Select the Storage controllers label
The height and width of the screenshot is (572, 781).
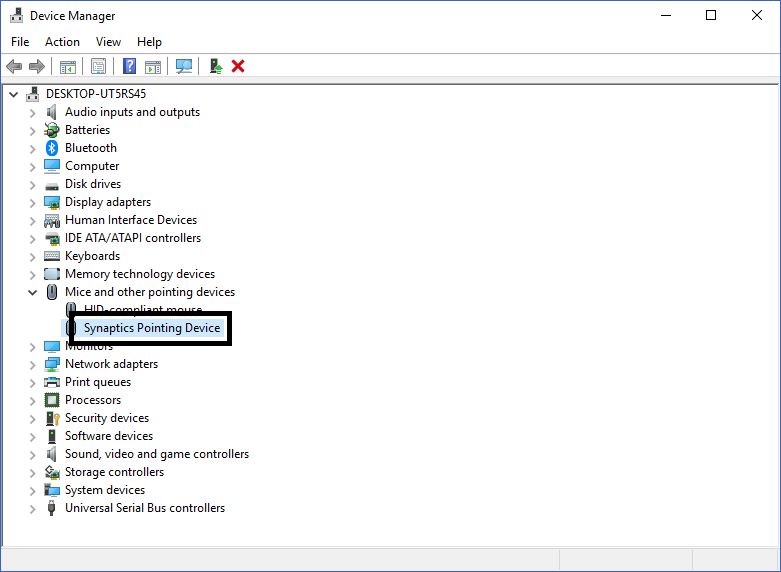(115, 472)
